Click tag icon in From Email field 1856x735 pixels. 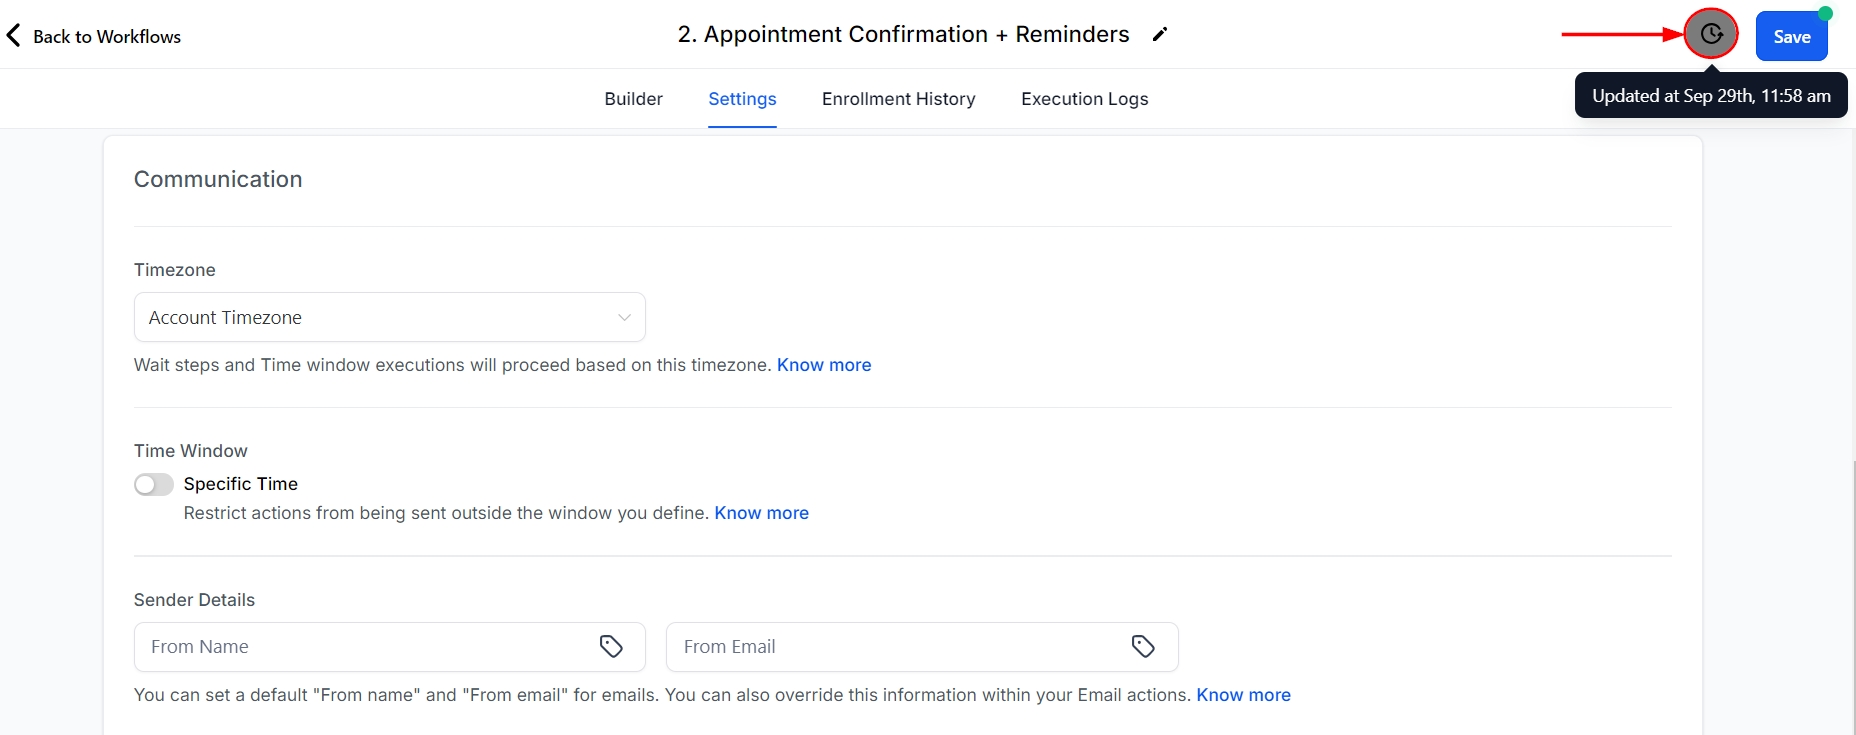click(x=1143, y=647)
